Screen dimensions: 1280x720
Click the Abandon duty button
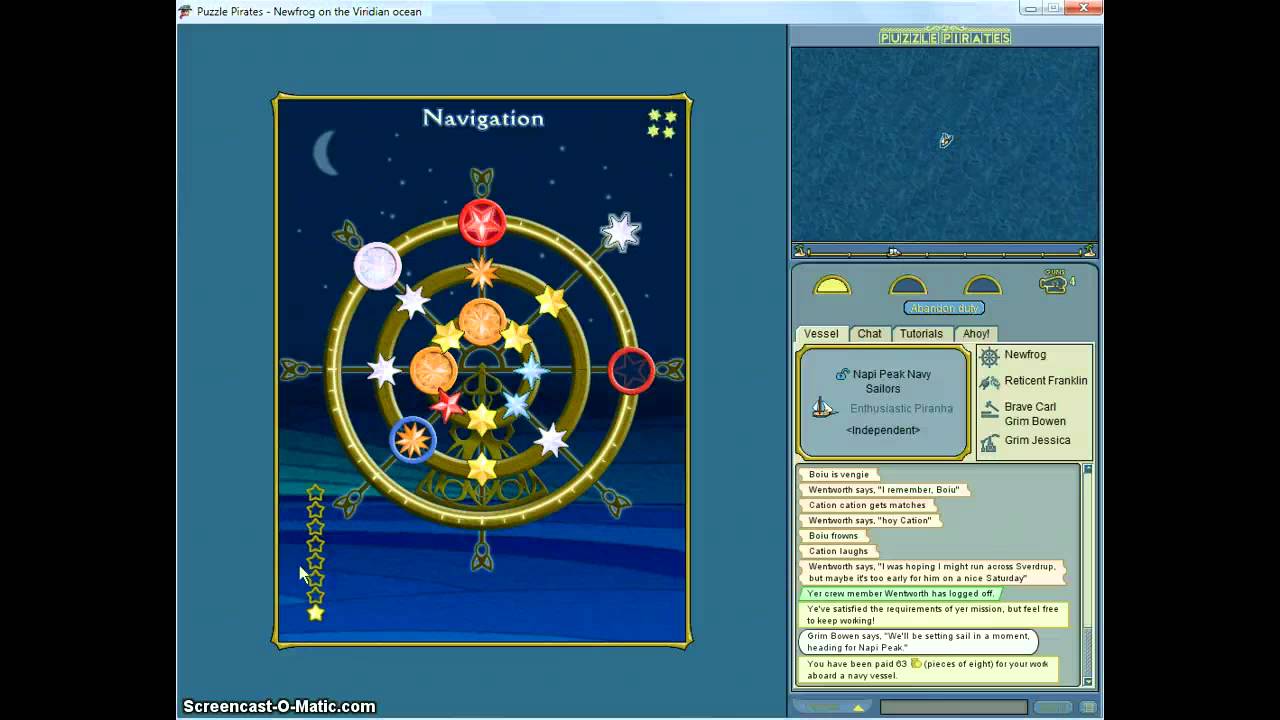pyautogui.click(x=944, y=308)
